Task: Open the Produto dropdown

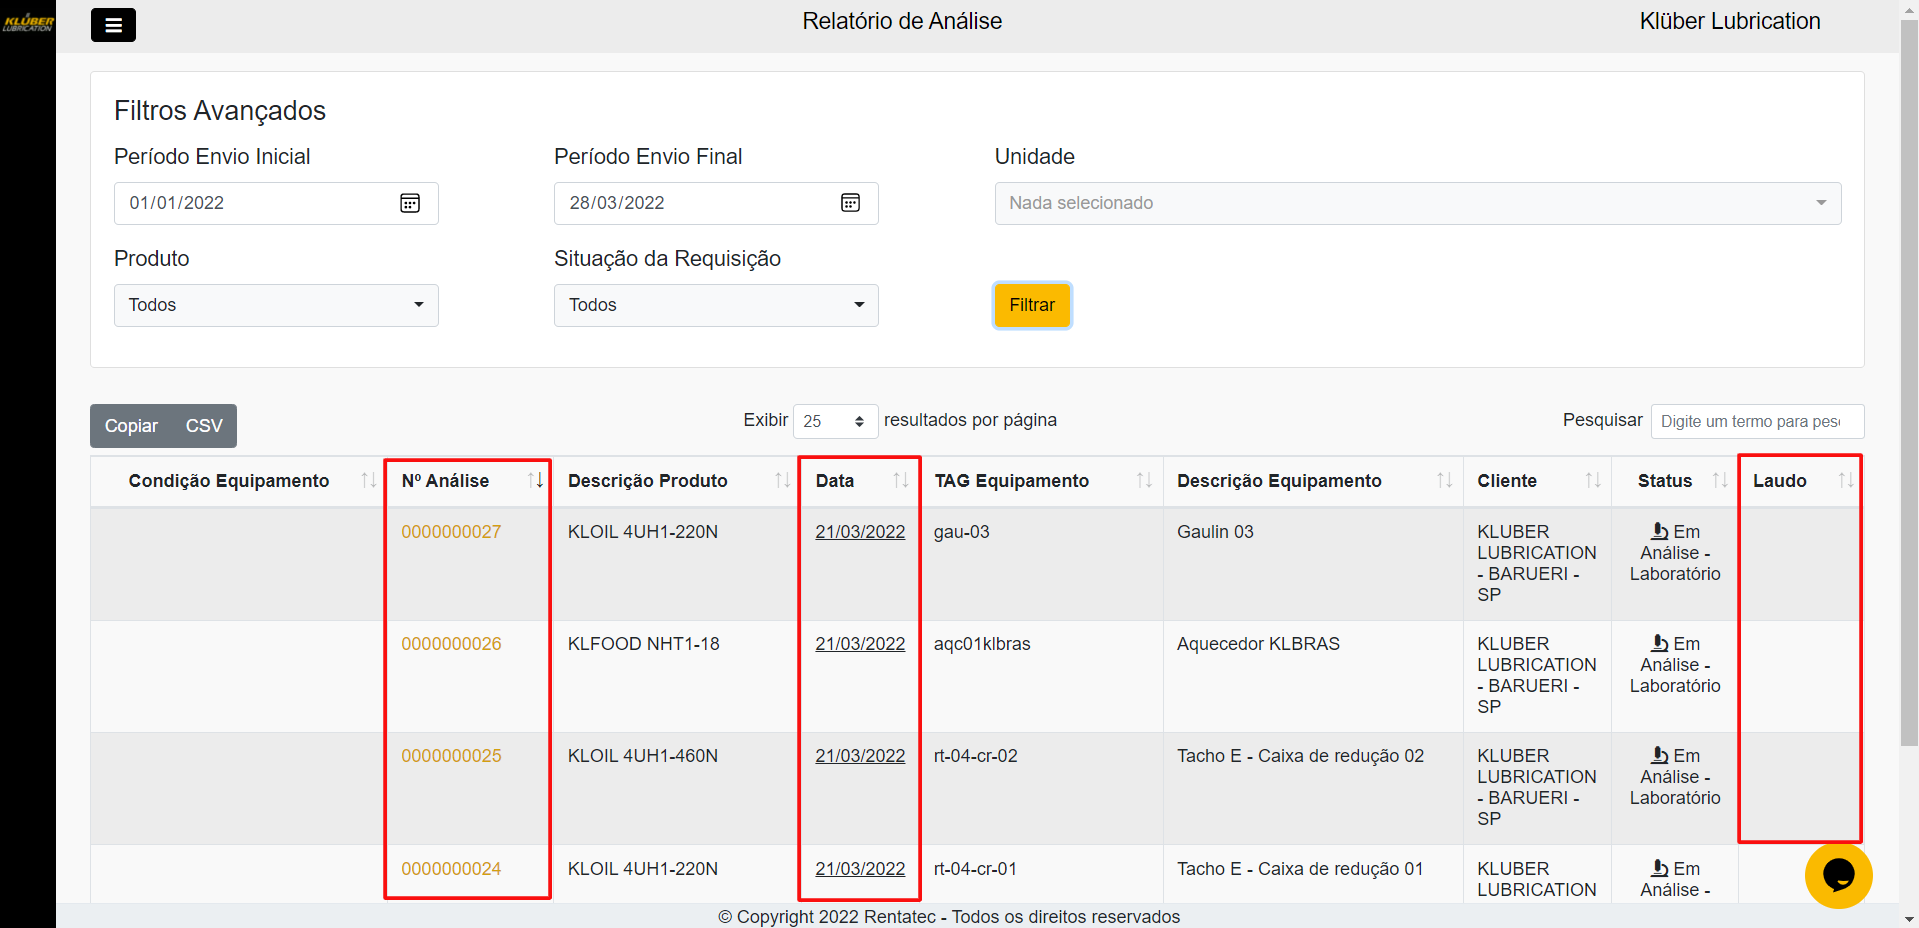Action: pyautogui.click(x=276, y=305)
